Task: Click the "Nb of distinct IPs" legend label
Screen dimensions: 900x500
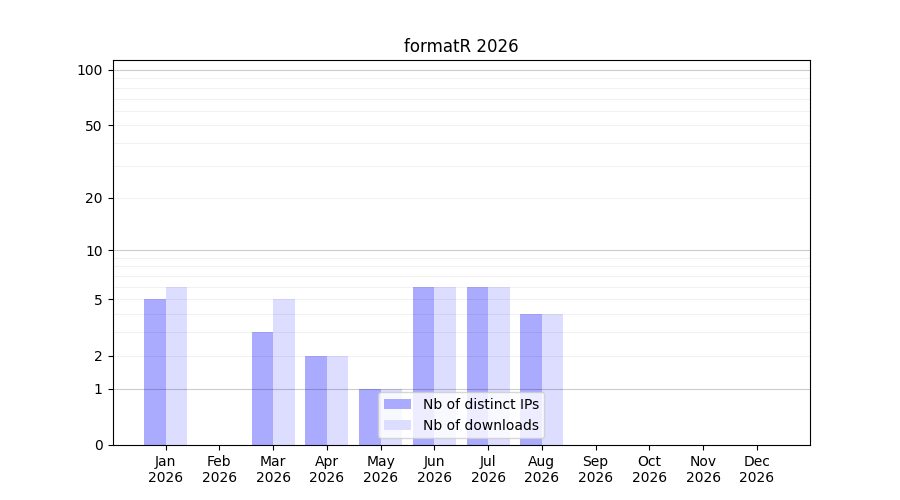Action: [481, 404]
